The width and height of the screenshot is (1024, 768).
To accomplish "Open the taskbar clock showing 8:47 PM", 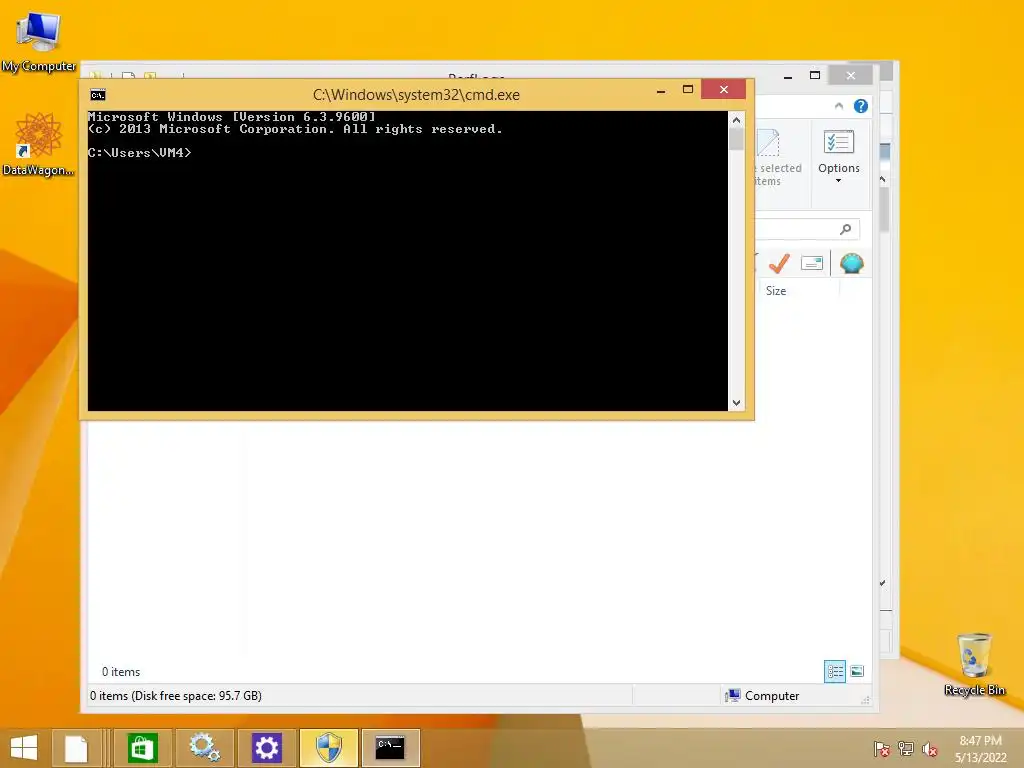I will 981,749.
